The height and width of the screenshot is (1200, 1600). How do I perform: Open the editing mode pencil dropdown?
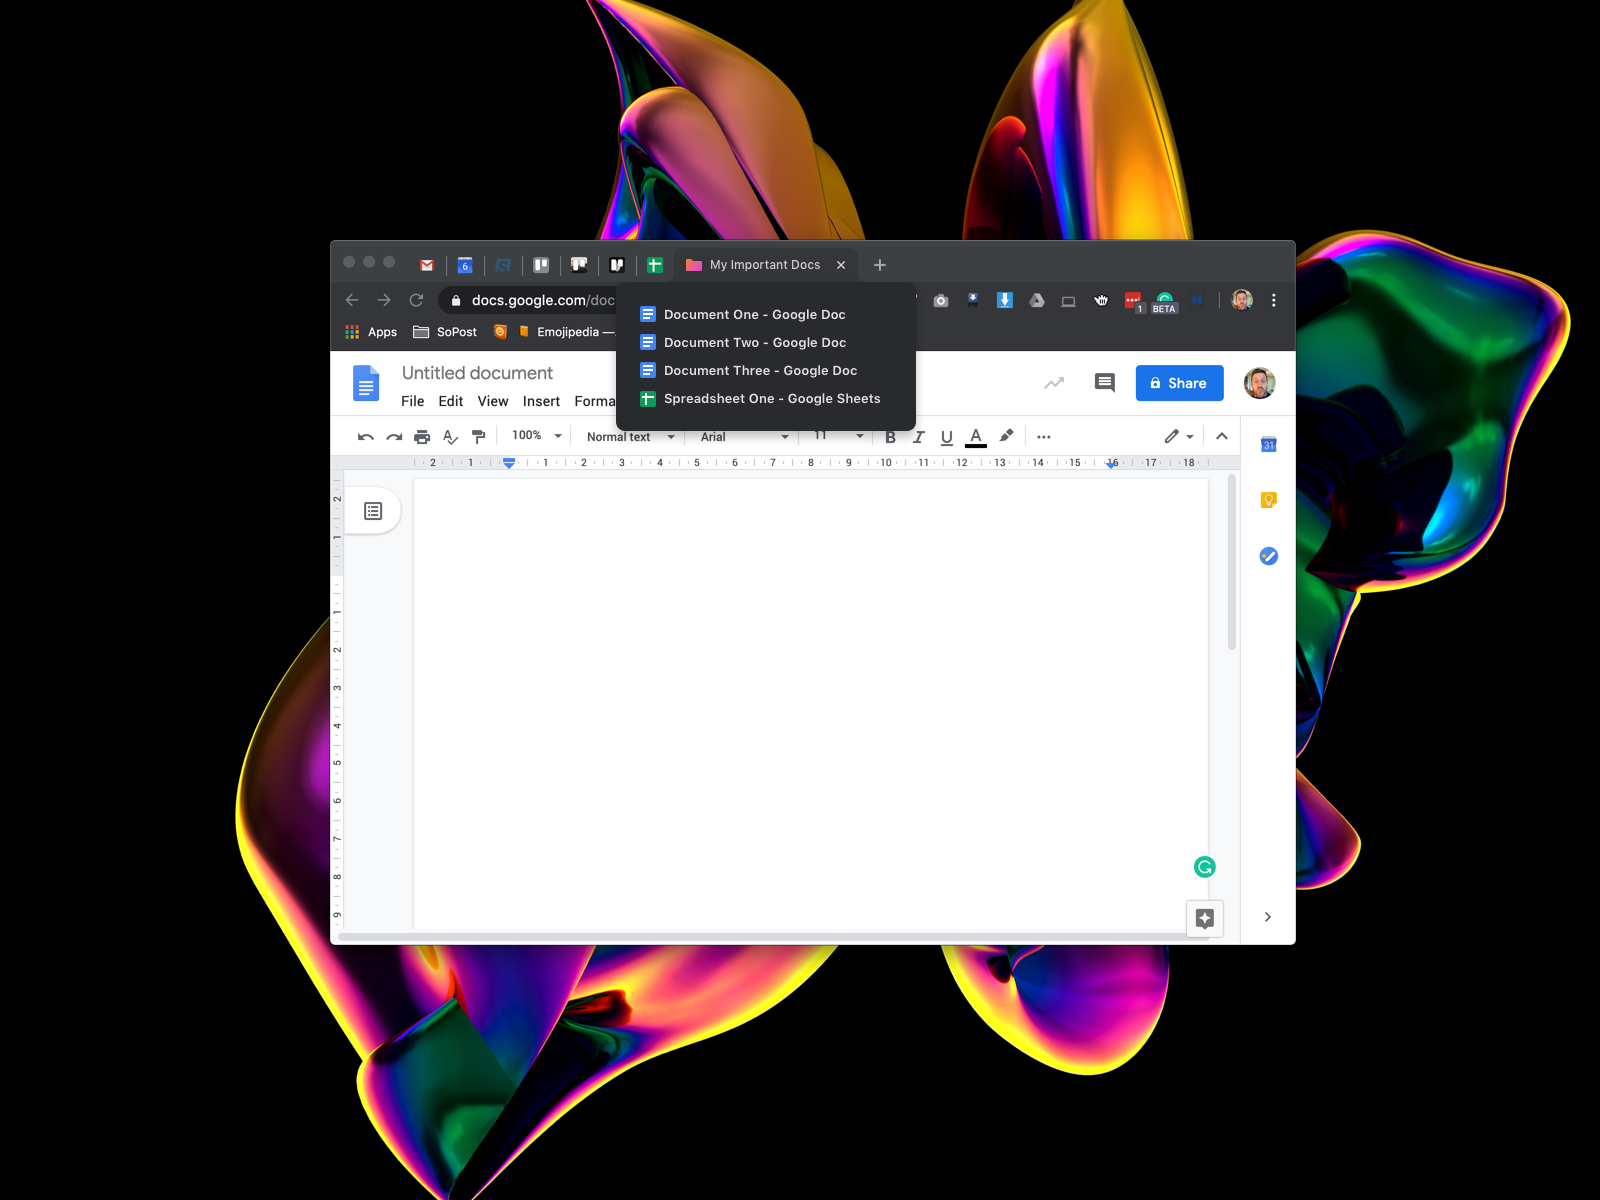[1178, 436]
